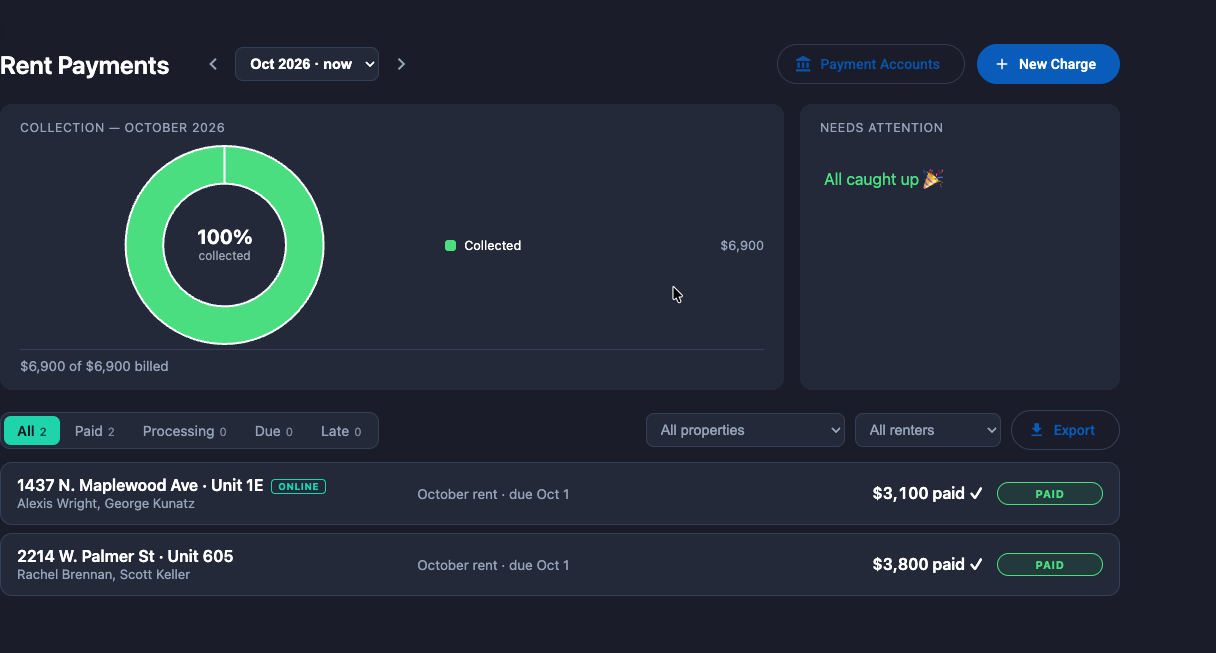Click the download icon on Export

tap(1037, 430)
